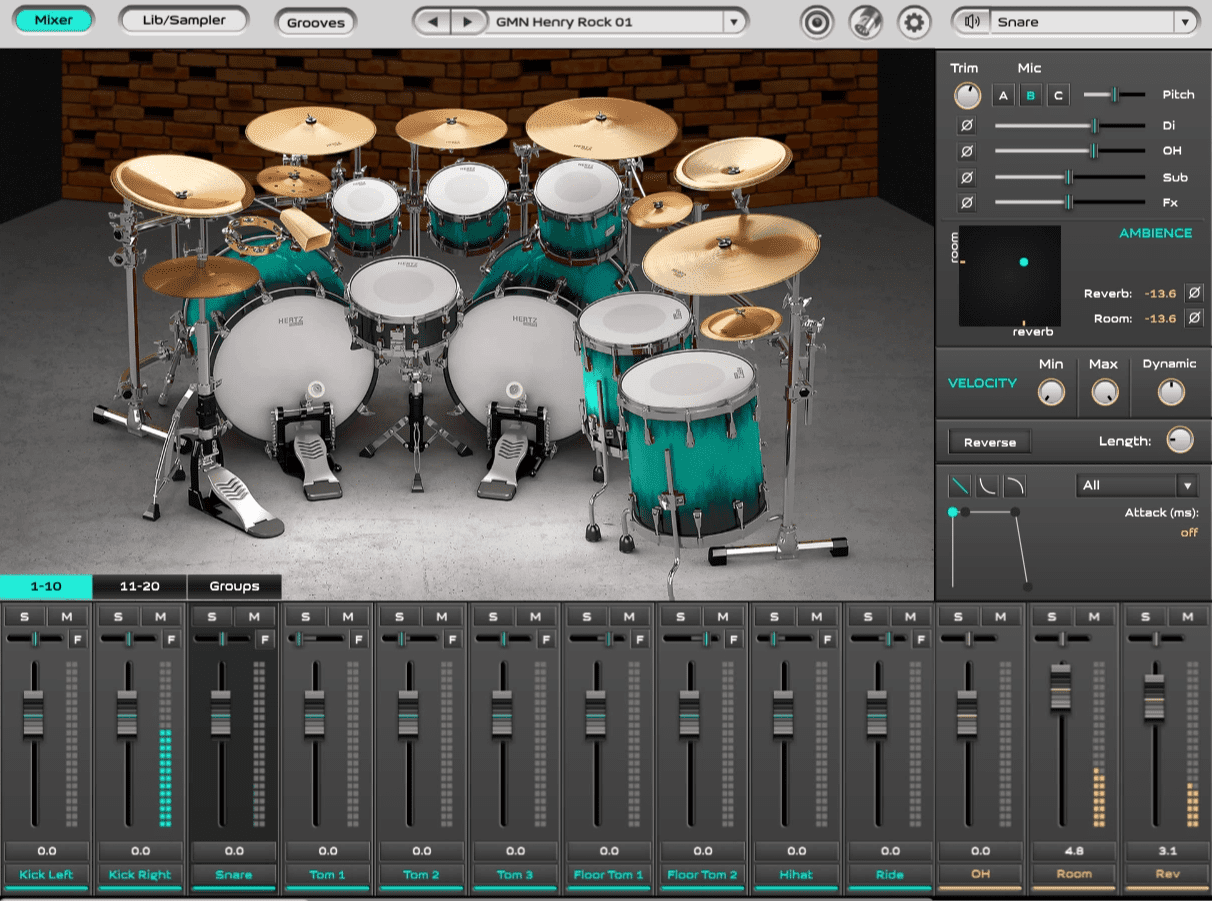Open F filter on Kick Left
Viewport: 1212px width, 901px height.
pos(77,640)
